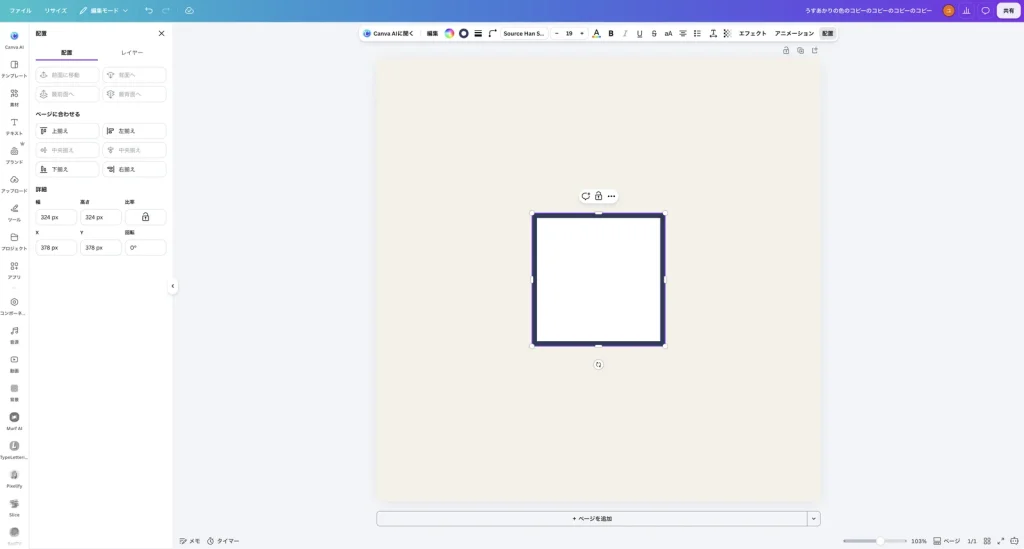Open the corner rounding control
This screenshot has width=1024, height=549.
[492, 33]
